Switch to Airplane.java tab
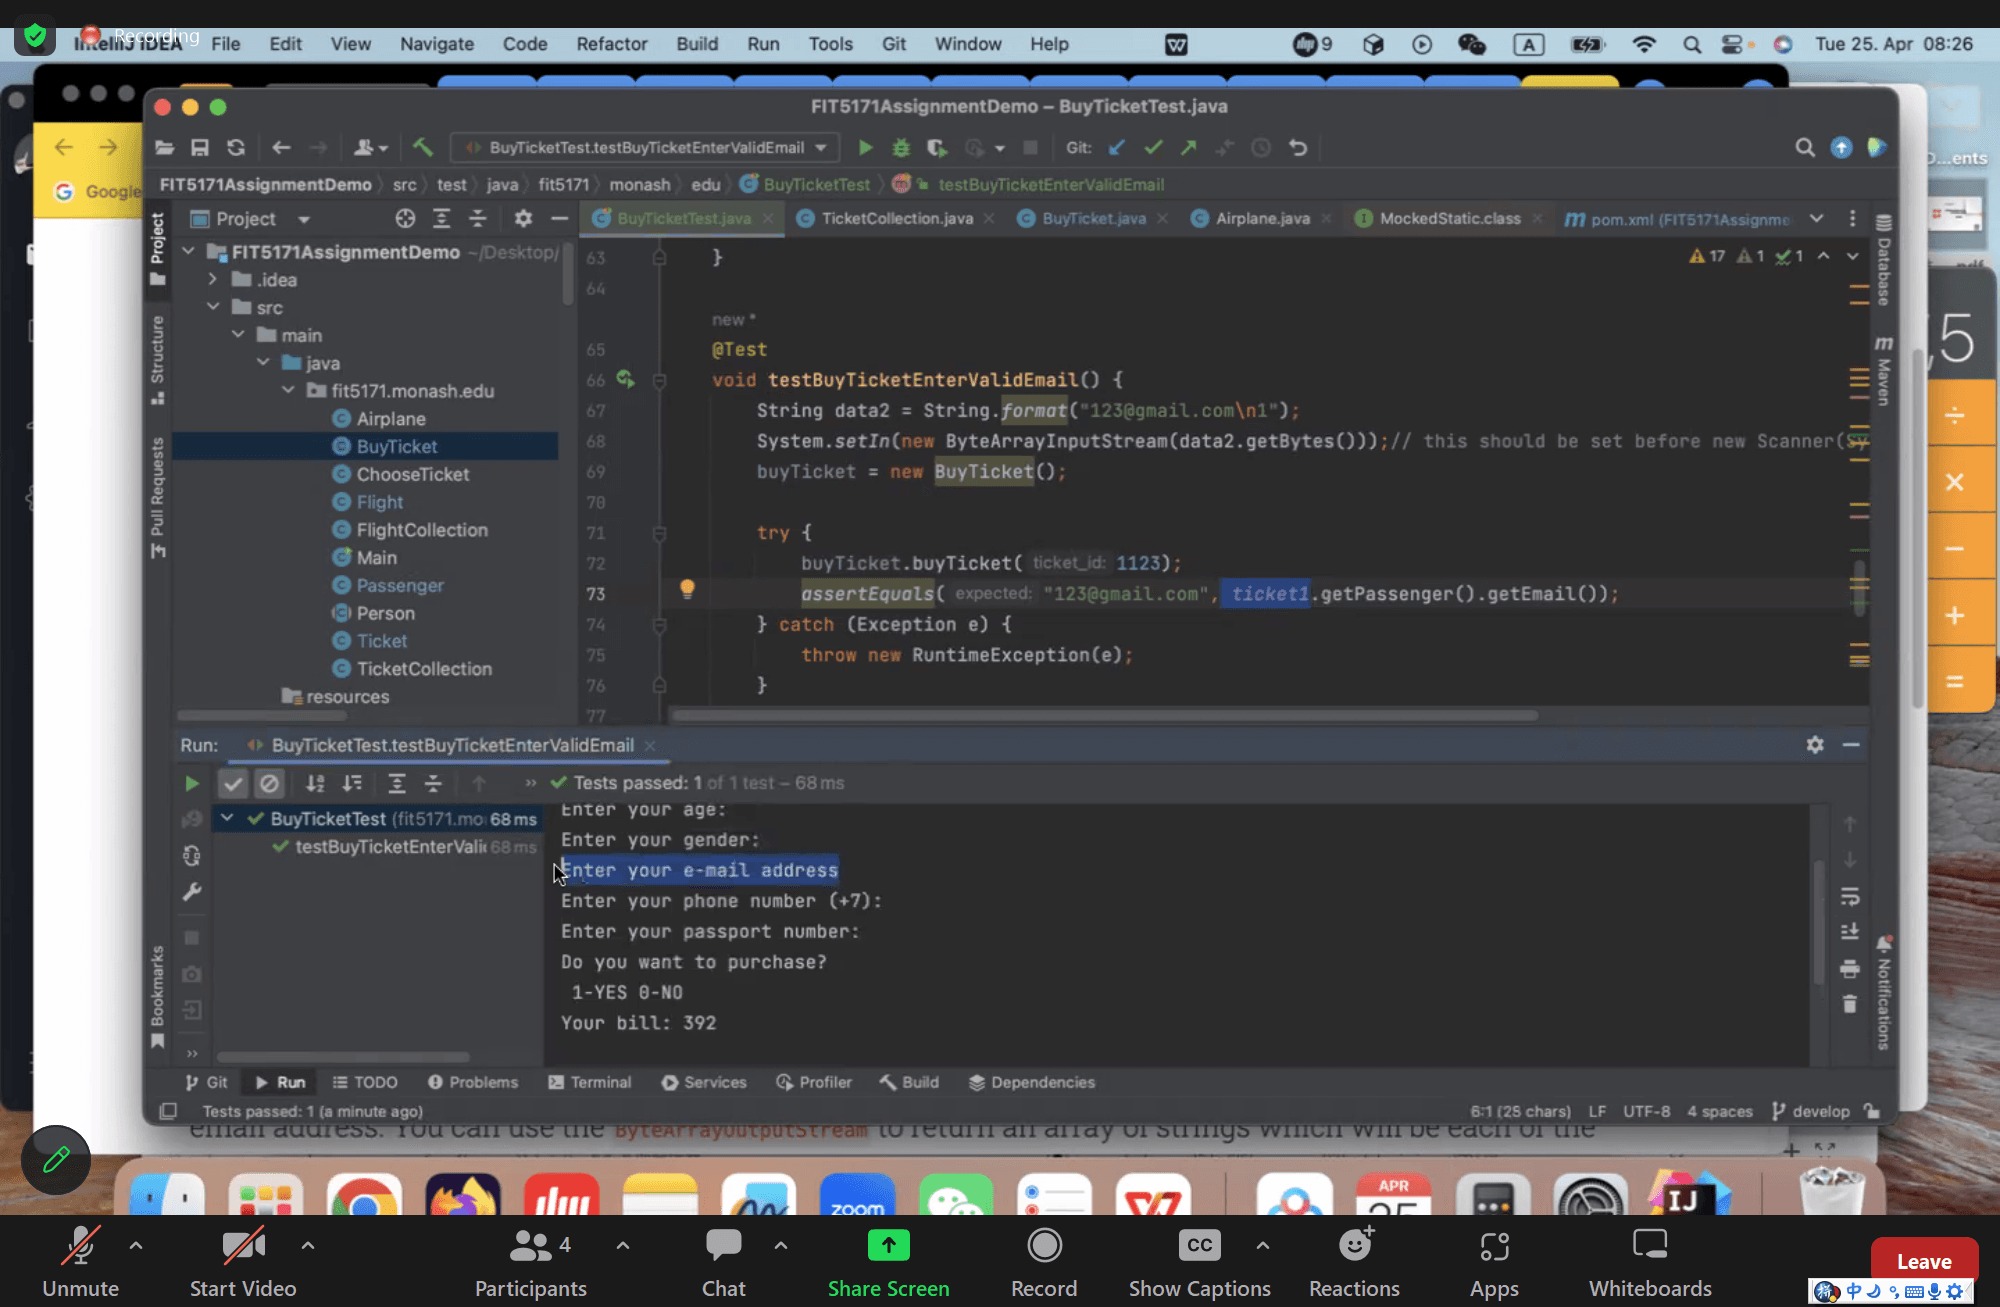Screen dimensions: 2000x1307 (1262, 218)
